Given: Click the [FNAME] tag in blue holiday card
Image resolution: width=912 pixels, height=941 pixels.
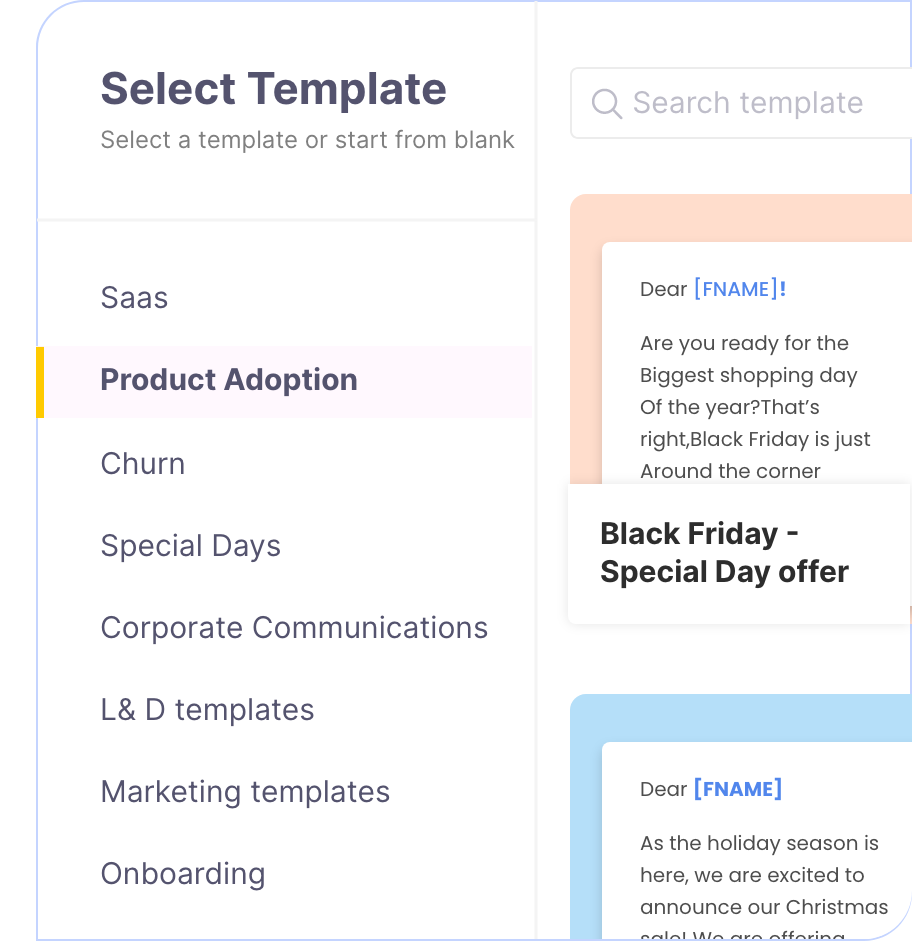Looking at the screenshot, I should click(x=737, y=789).
